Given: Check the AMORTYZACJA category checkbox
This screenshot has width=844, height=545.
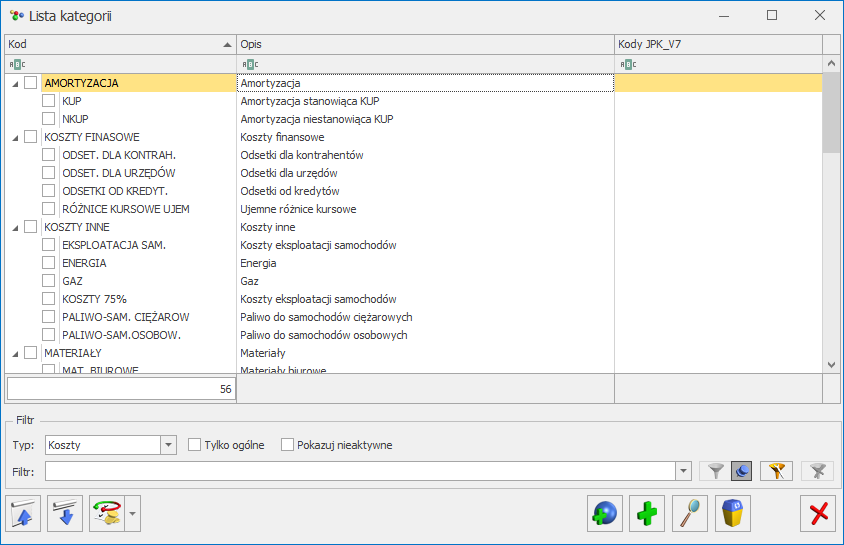Looking at the screenshot, I should 31,83.
